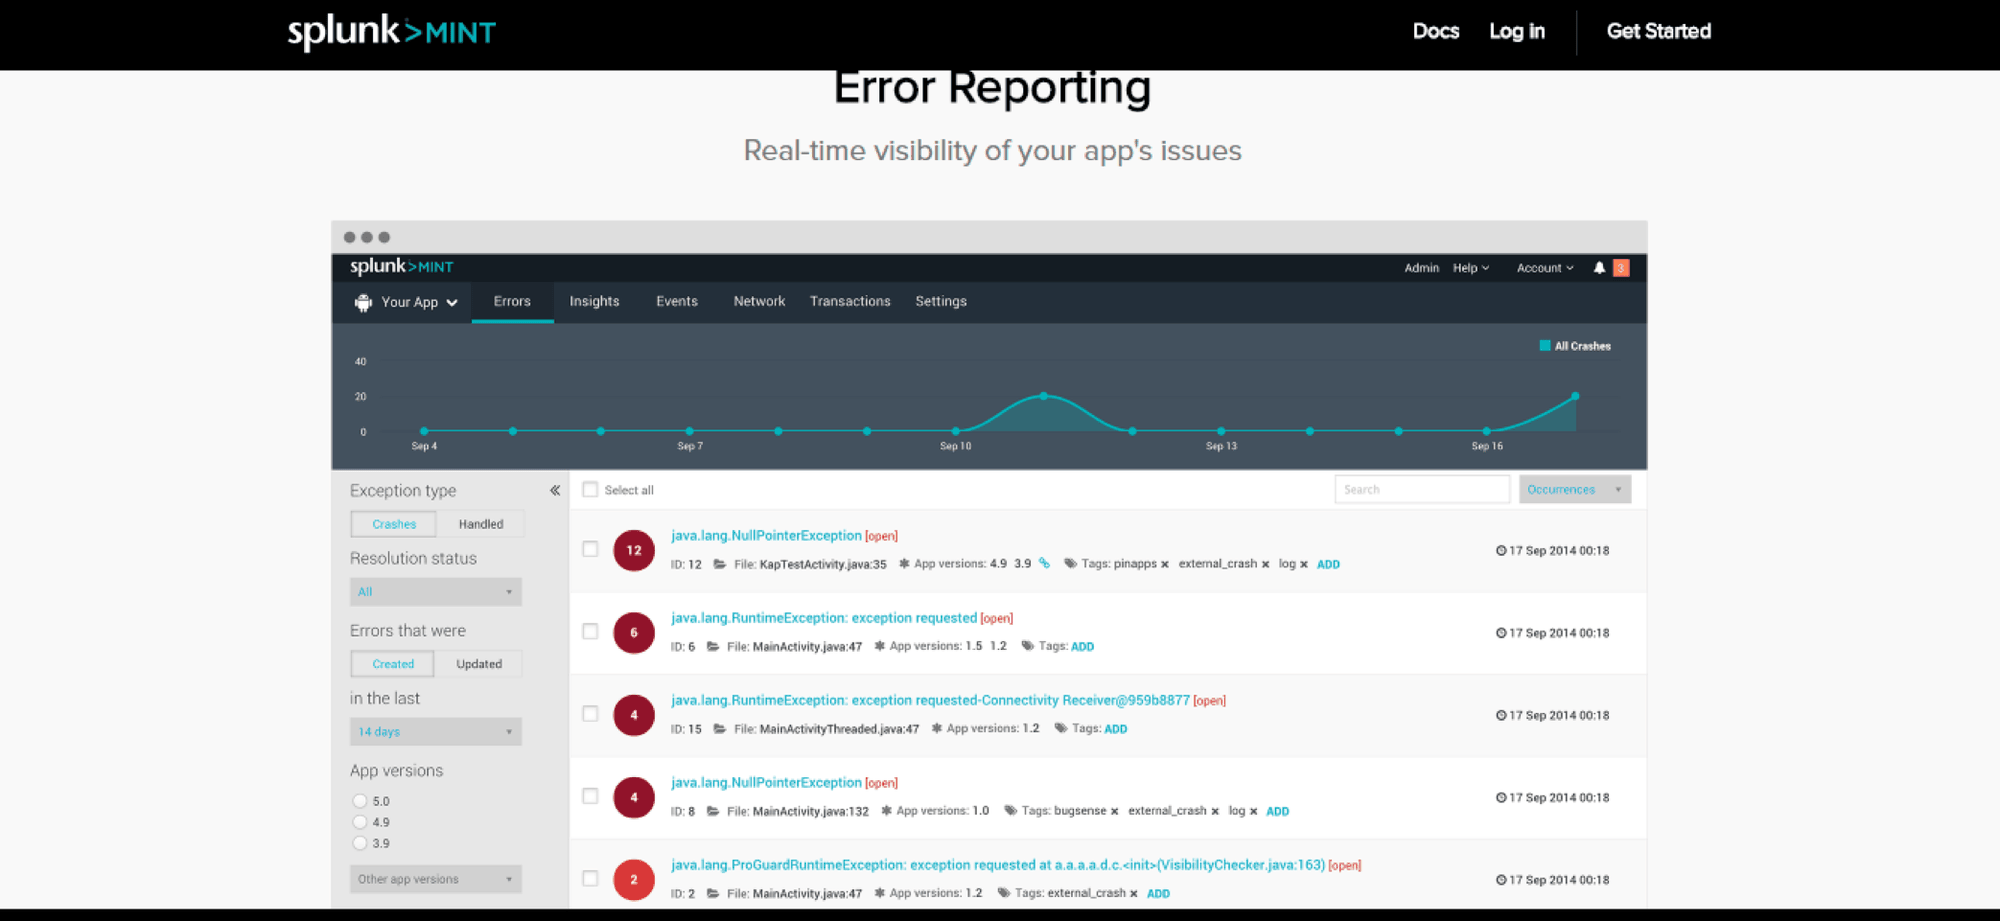This screenshot has width=2000, height=921.
Task: Click the asterisk icon before App versions: 1.0
Action: point(886,811)
